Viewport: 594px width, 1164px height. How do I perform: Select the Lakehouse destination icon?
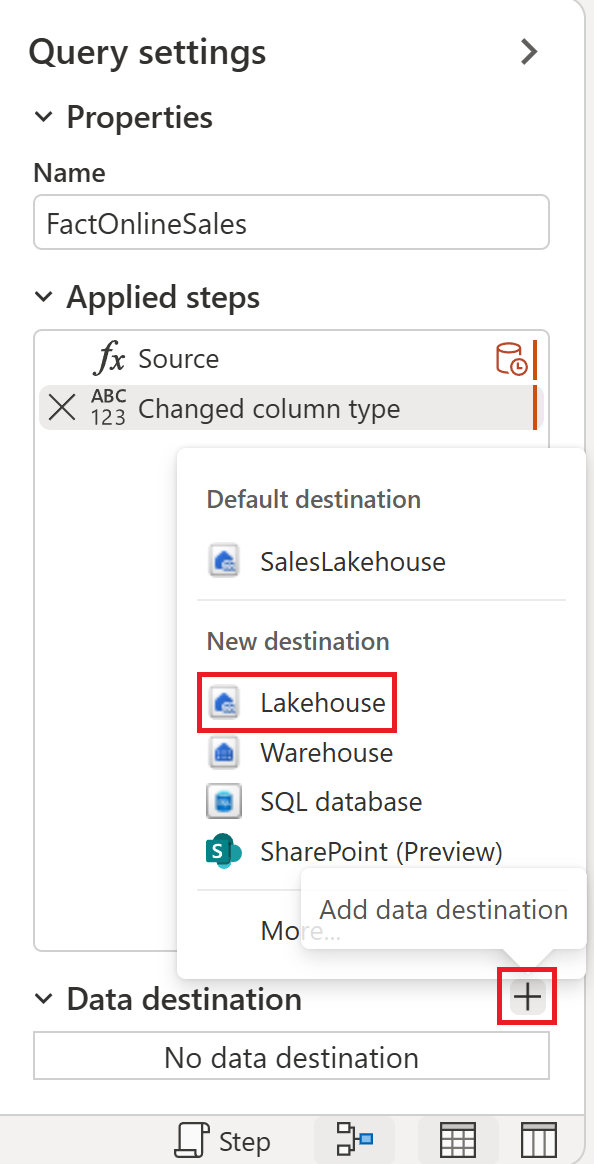coord(224,702)
